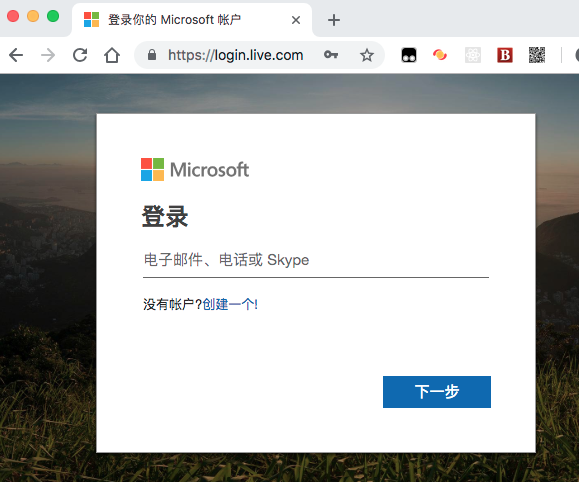Screen dimensions: 579x482
Task: Open the QR code extension icon
Action: [537, 55]
